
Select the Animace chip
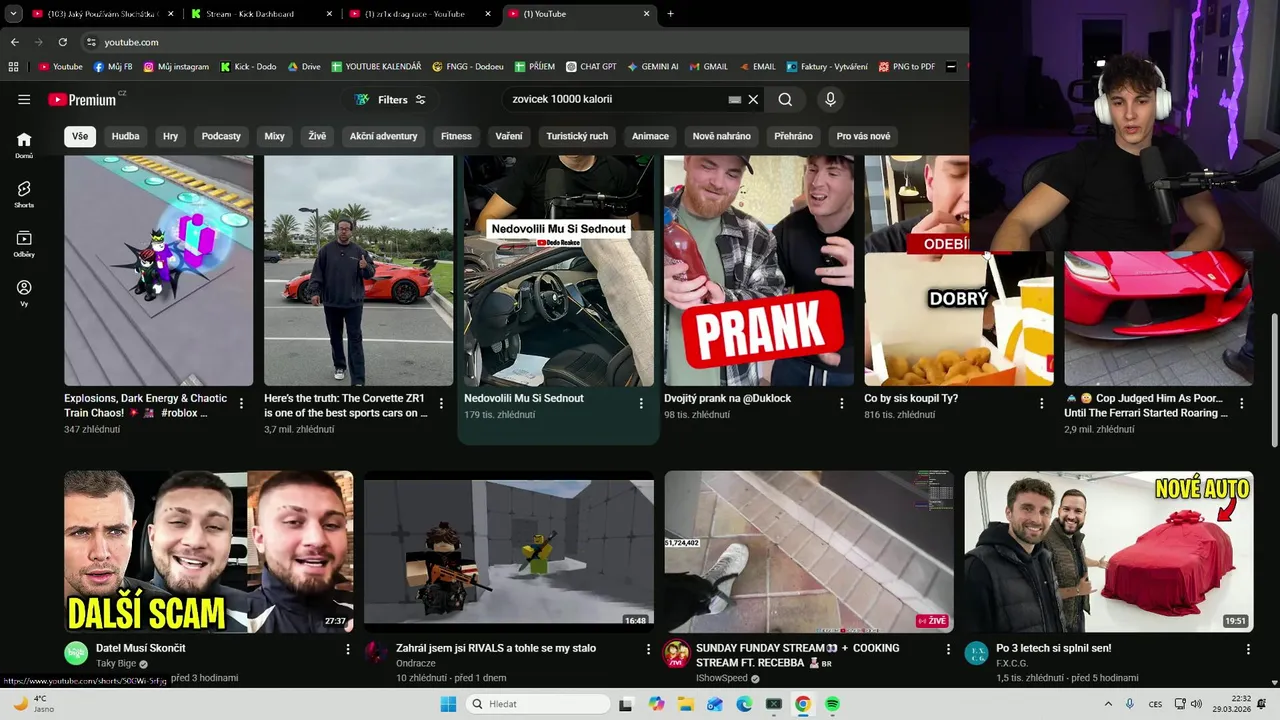[x=650, y=136]
